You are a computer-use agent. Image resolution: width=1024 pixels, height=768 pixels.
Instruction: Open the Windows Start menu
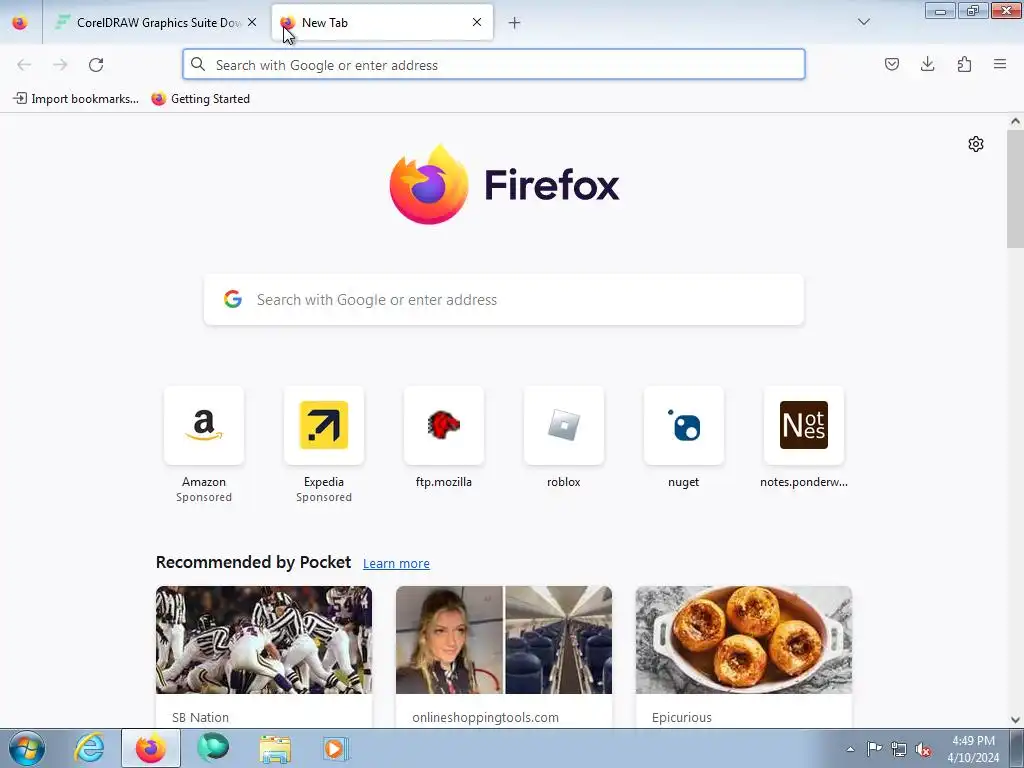(27, 748)
